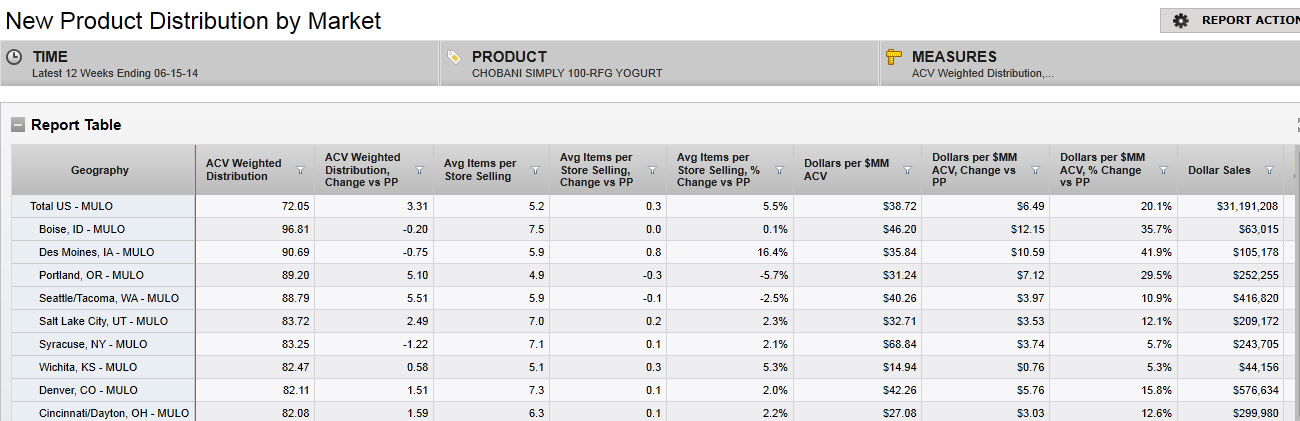Collapse the Report Table section
The width and height of the screenshot is (1300, 421).
pos(18,125)
